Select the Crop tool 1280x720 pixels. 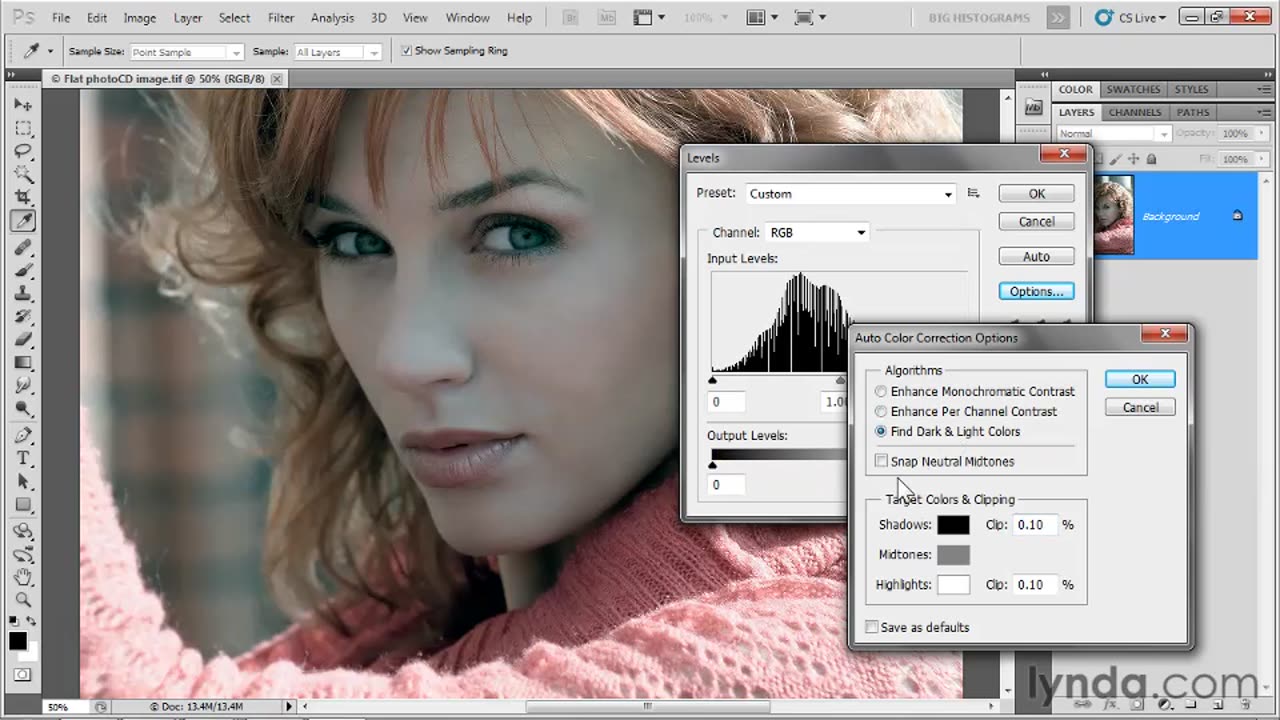point(23,197)
